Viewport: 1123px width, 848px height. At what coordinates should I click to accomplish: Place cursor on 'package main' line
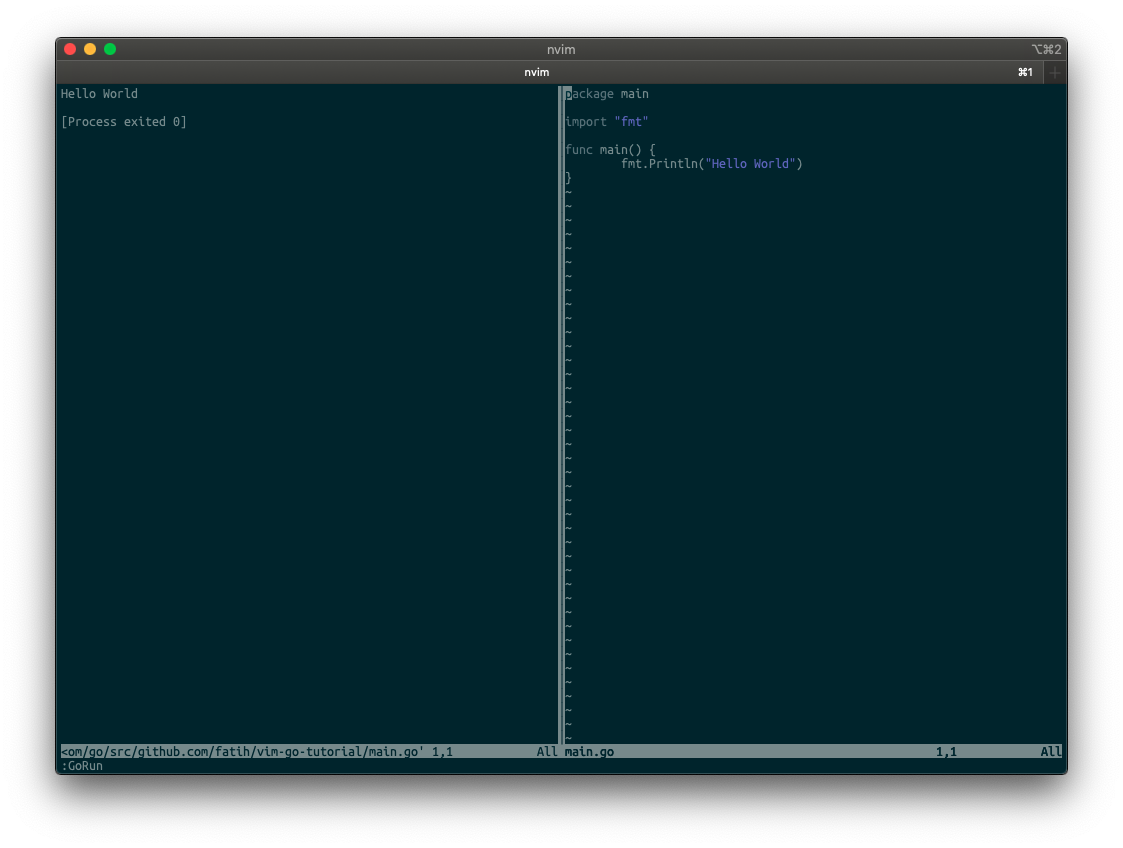(607, 94)
